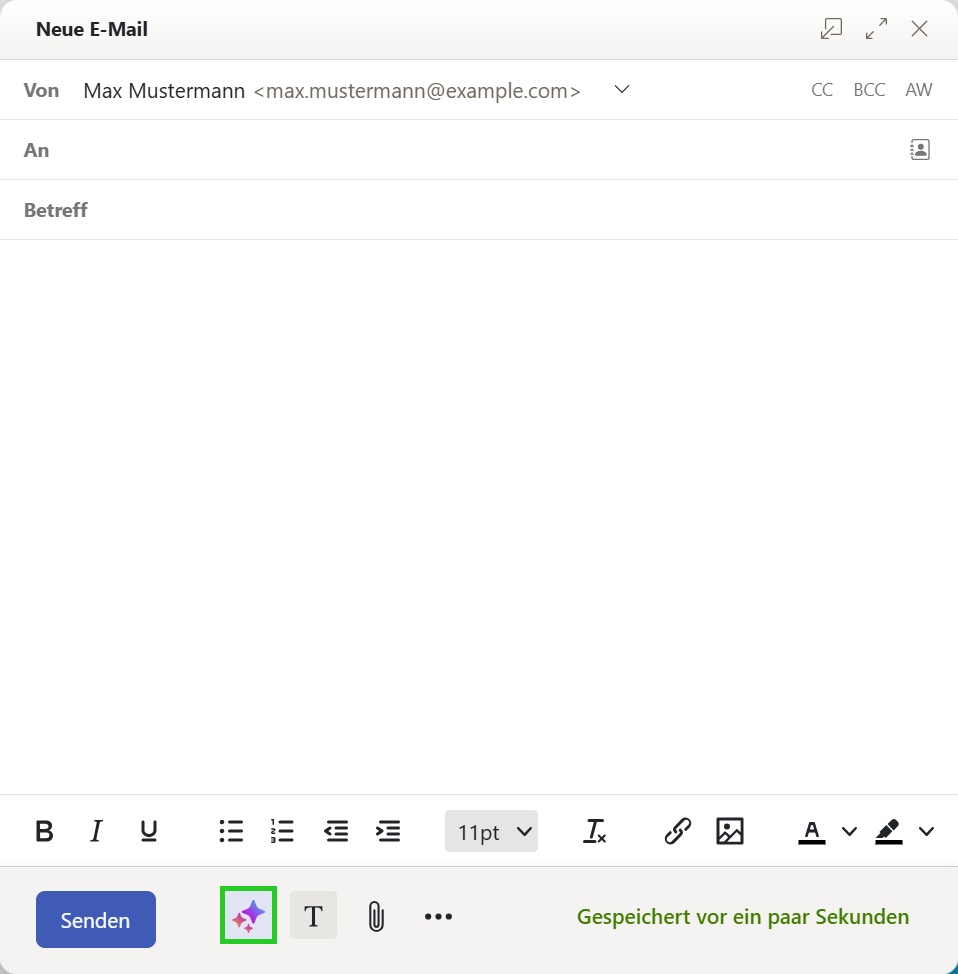Decrease paragraph indent
Viewport: 958px width, 974px height.
coord(336,831)
